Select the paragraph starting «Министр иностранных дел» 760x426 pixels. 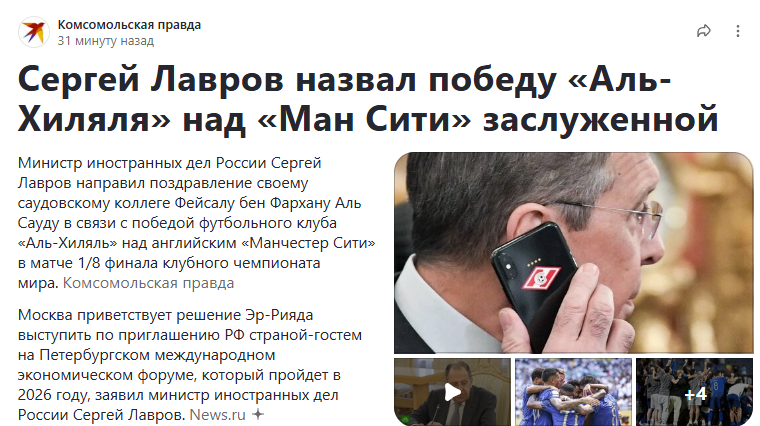[196, 222]
